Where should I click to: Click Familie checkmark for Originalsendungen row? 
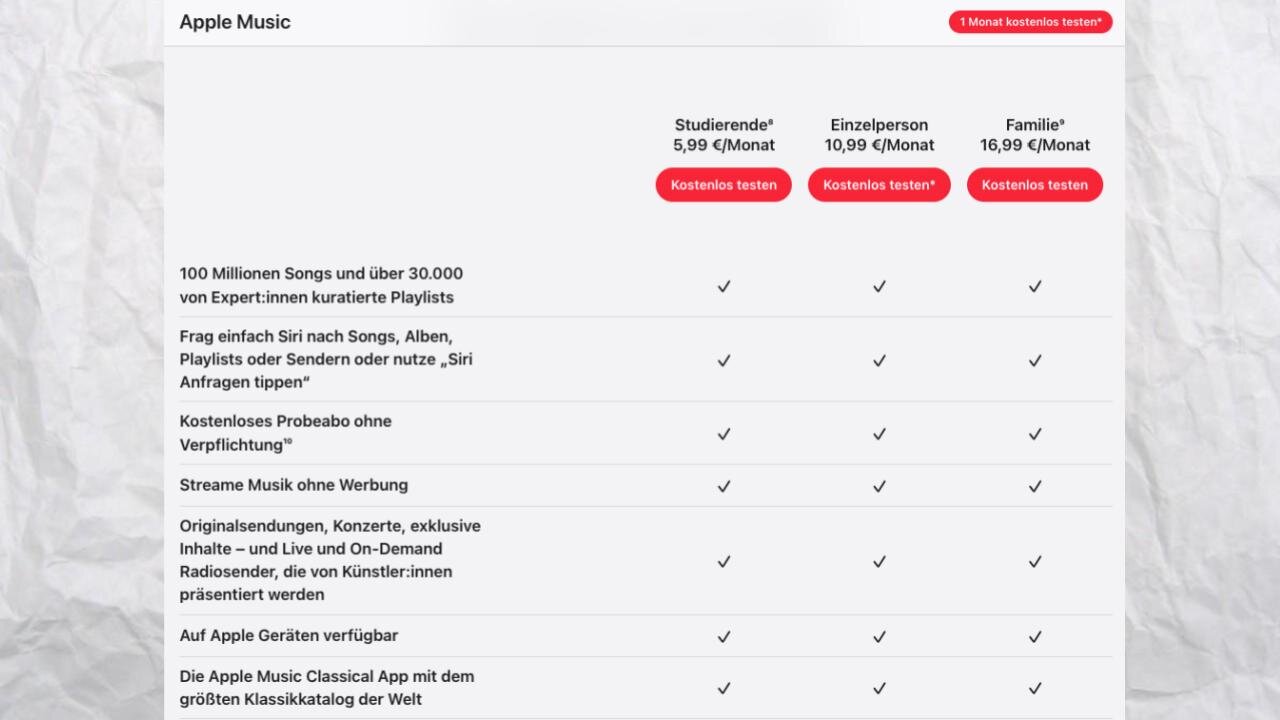coord(1035,561)
